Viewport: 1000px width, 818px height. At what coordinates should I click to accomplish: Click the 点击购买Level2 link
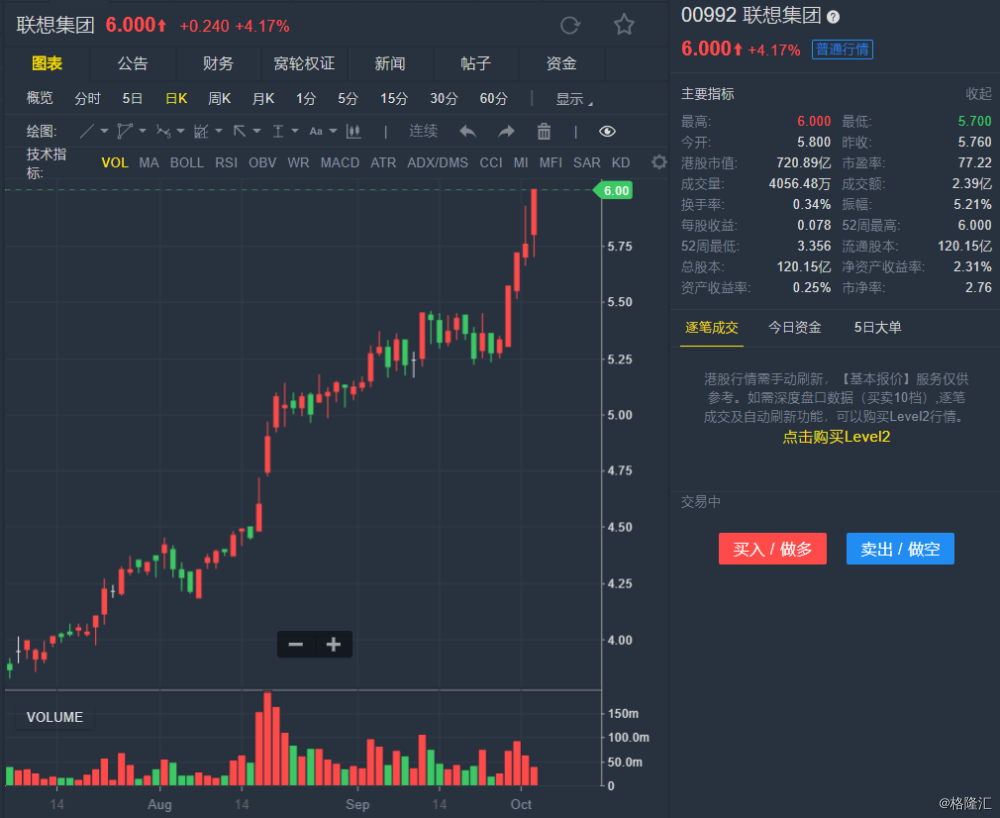836,437
